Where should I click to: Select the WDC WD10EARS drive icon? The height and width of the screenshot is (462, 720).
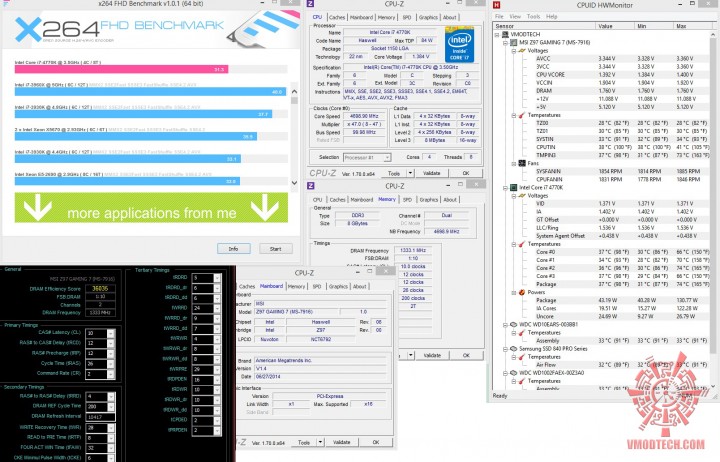pos(513,324)
